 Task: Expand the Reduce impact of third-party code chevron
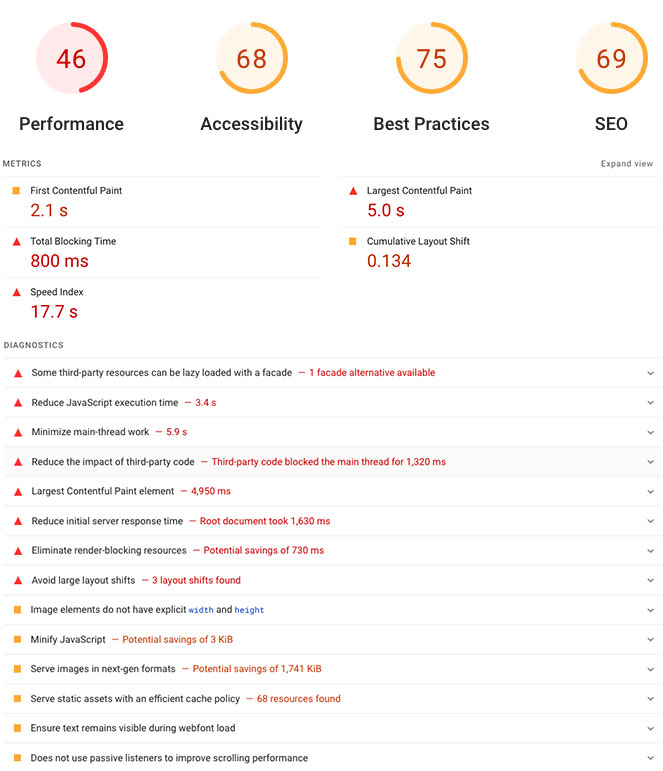tap(651, 462)
